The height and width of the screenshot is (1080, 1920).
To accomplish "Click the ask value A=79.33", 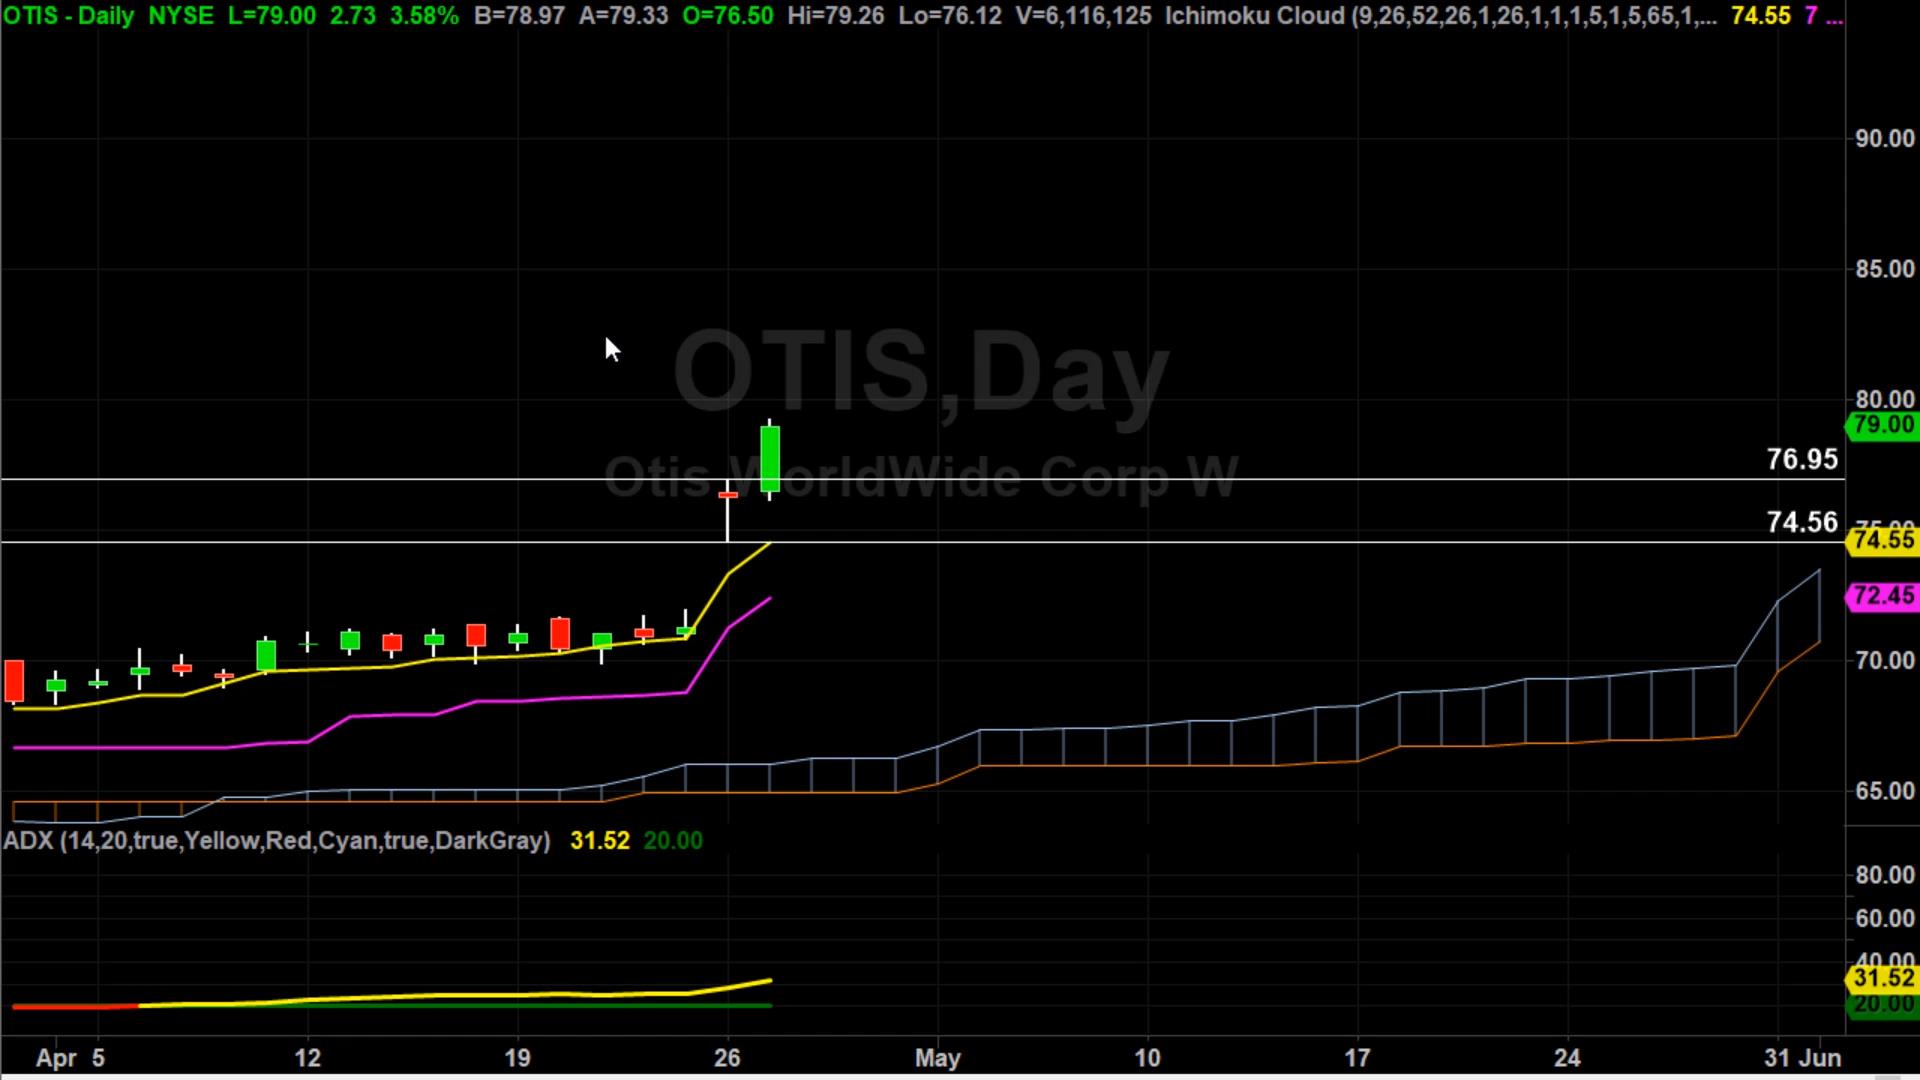I will coord(623,16).
